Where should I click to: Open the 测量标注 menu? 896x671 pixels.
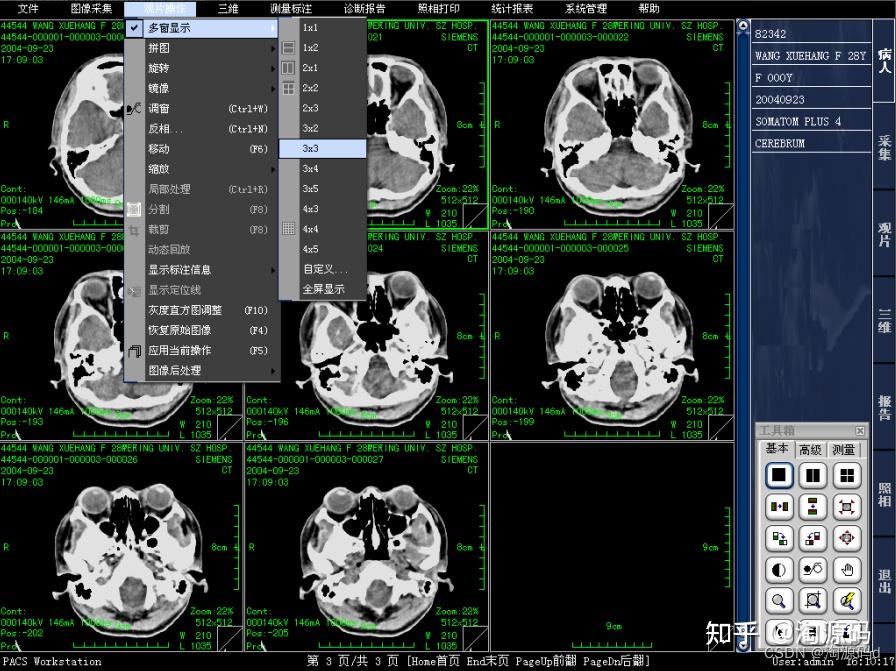[x=291, y=9]
